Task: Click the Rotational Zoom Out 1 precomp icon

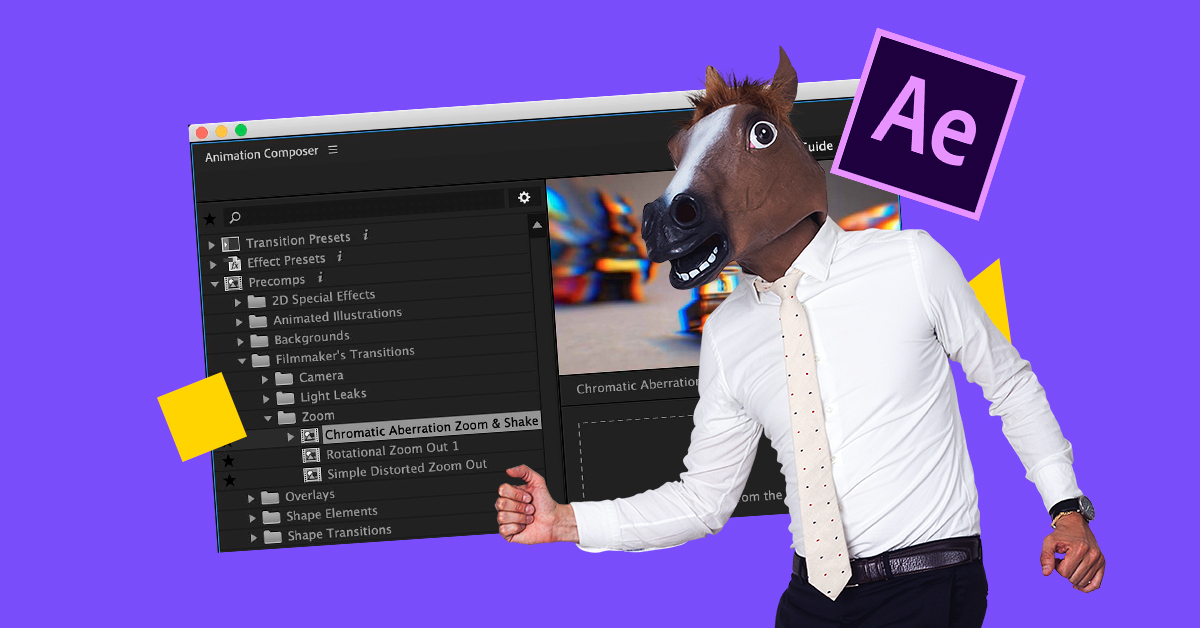Action: click(311, 455)
